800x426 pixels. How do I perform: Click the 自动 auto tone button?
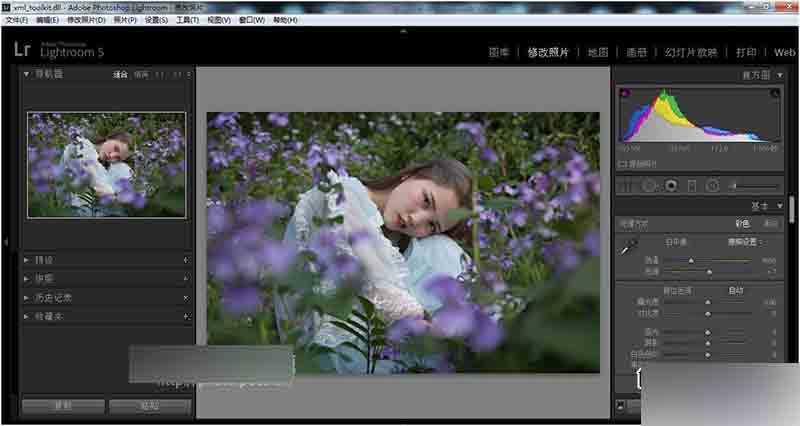735,291
